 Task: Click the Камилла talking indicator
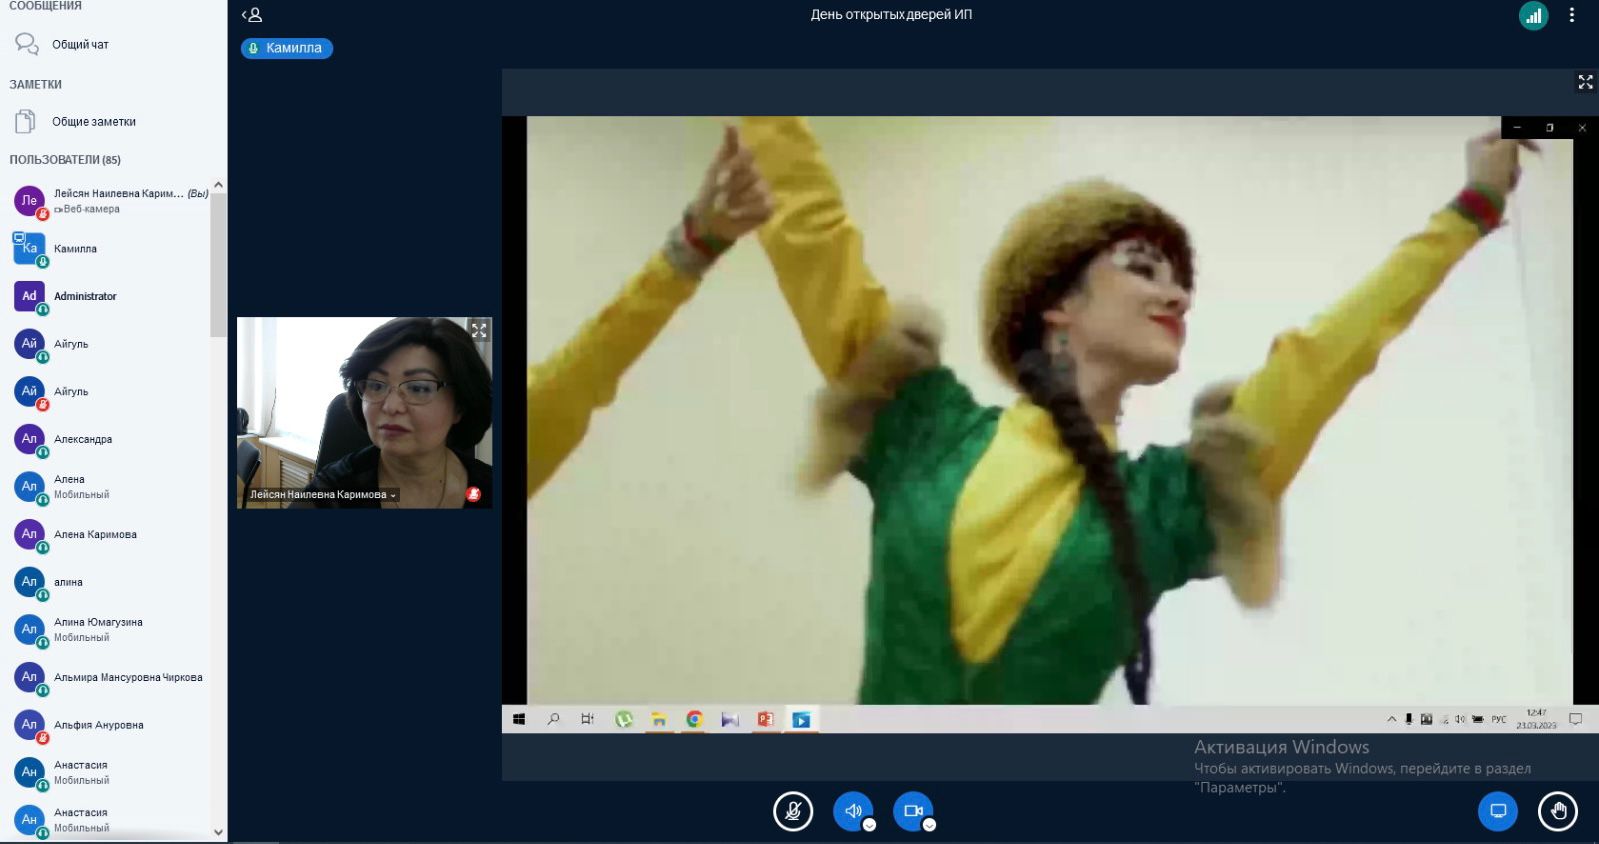[286, 48]
